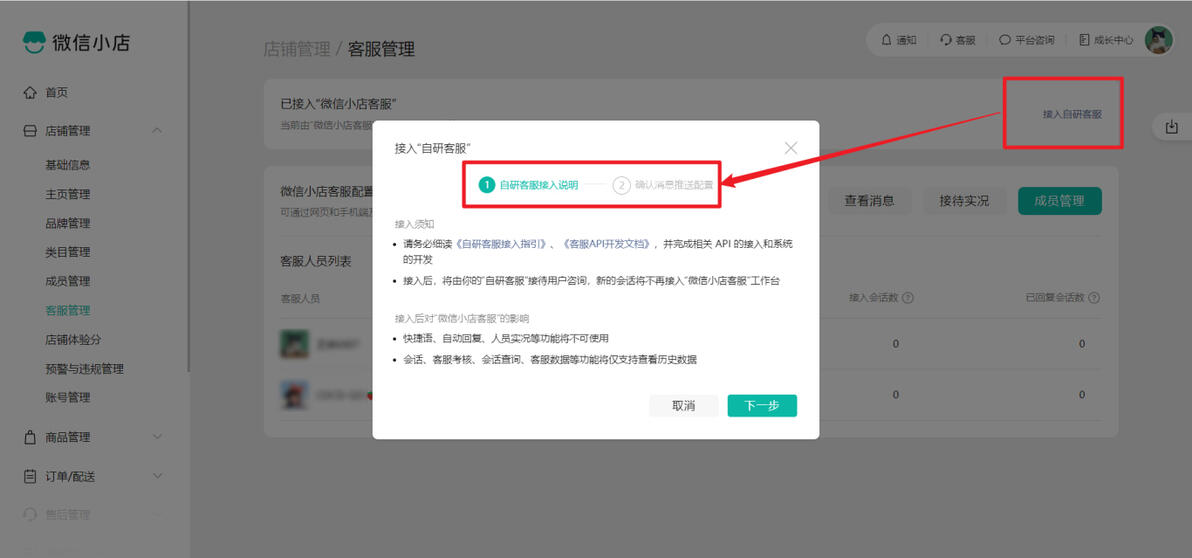Screen dimensions: 1192x558
Task: Select 成员管理 in the sidebar menu
Action: tap(68, 281)
